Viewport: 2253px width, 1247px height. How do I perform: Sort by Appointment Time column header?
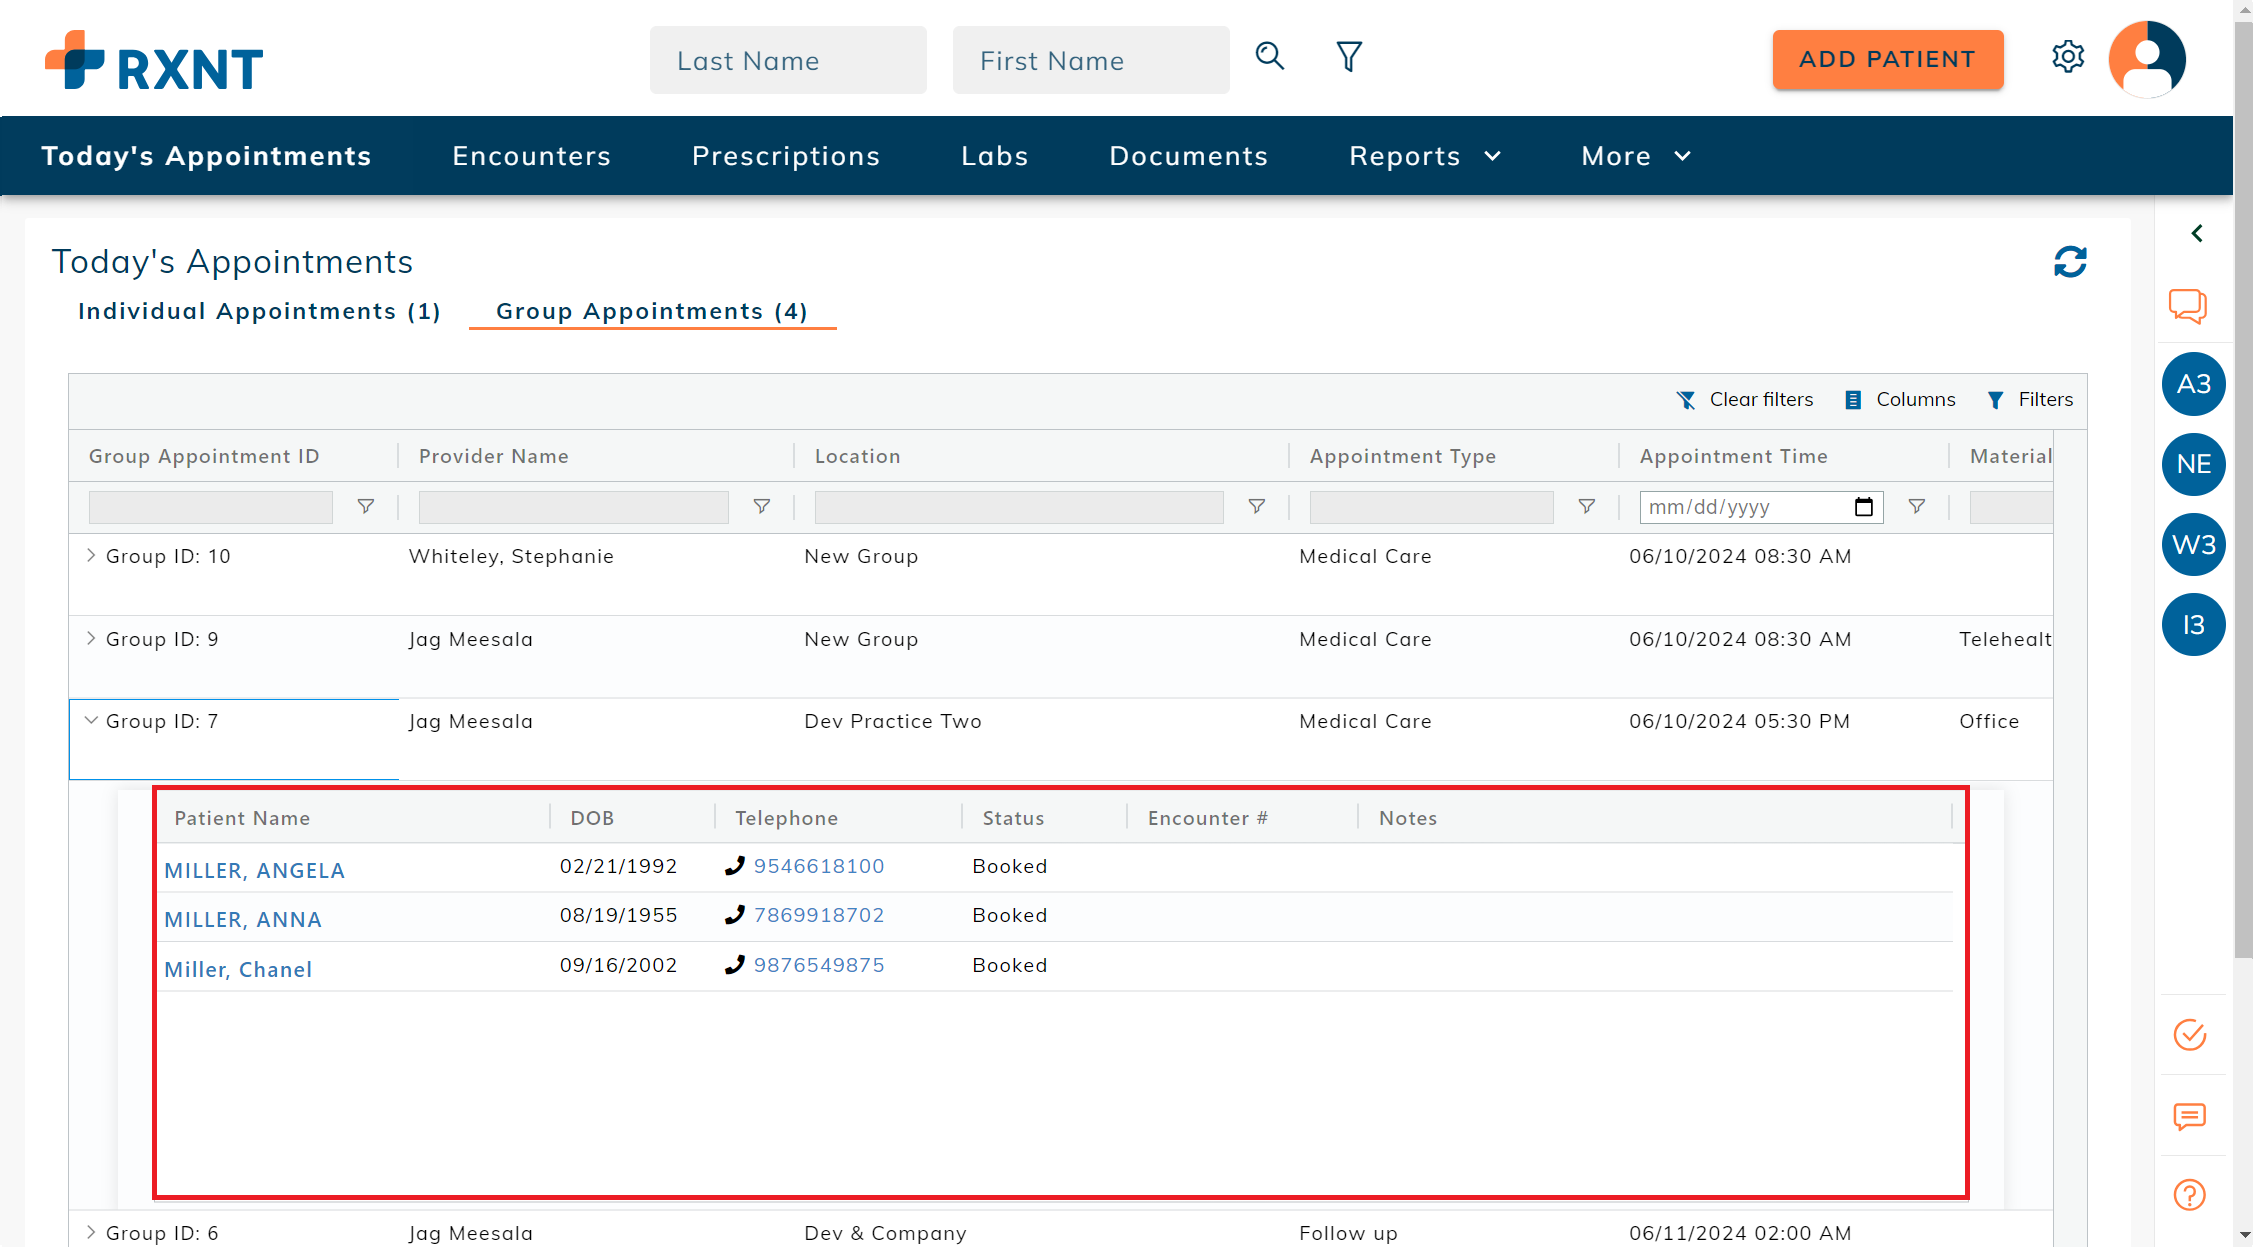point(1734,456)
